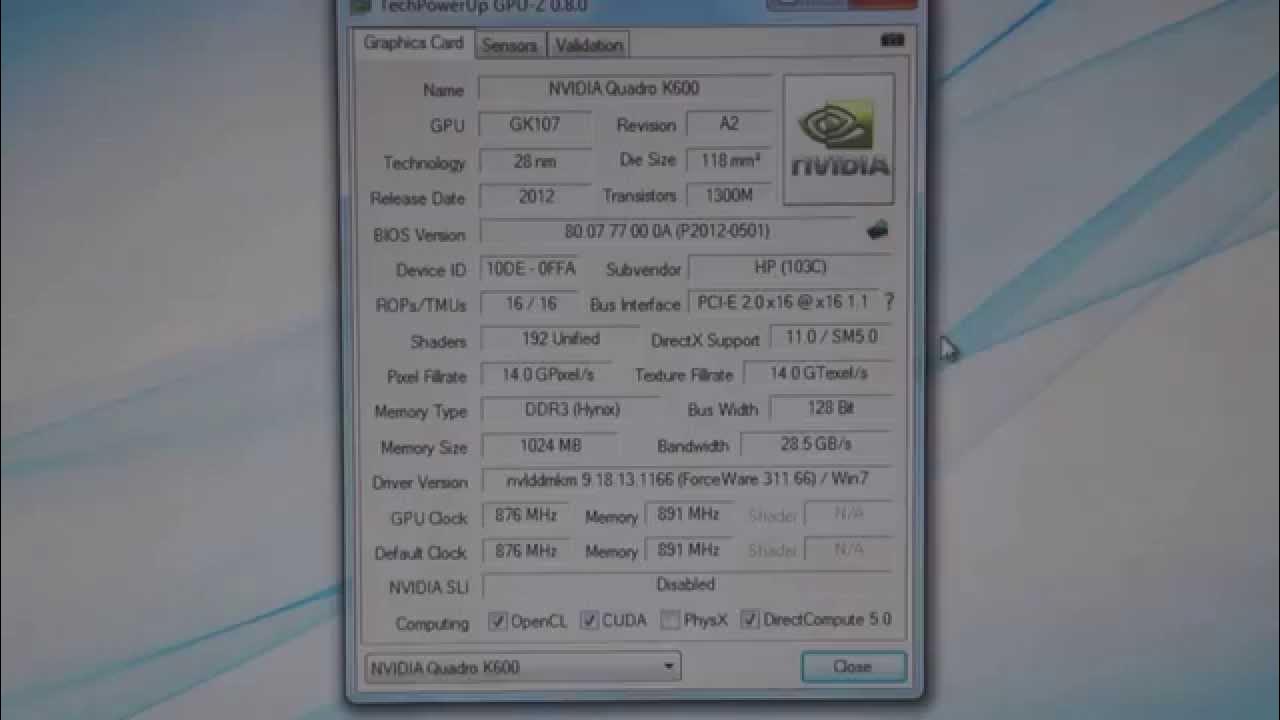Click the Release Date field 2012

point(535,196)
